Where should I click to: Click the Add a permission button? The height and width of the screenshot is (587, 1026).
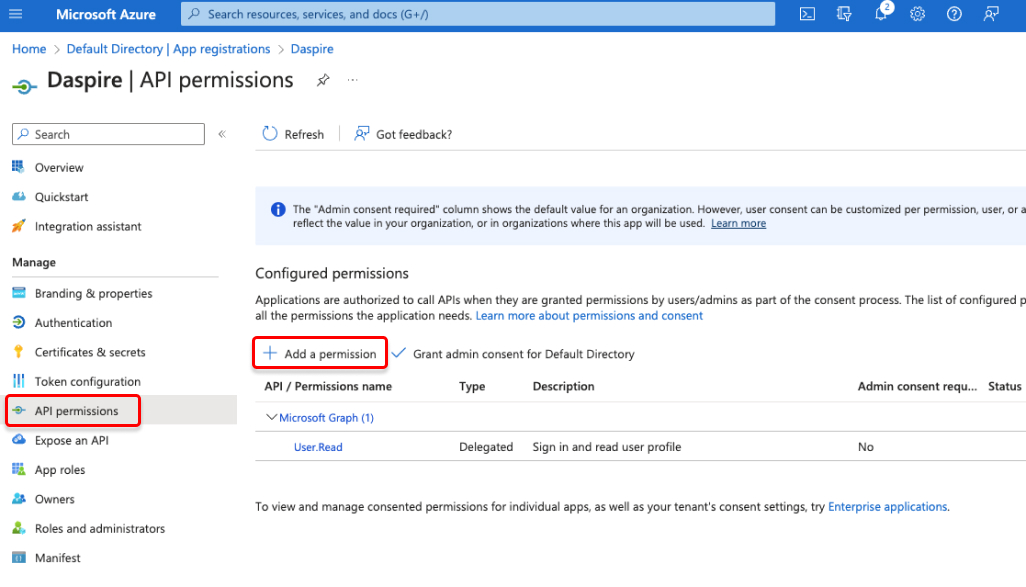pyautogui.click(x=319, y=352)
